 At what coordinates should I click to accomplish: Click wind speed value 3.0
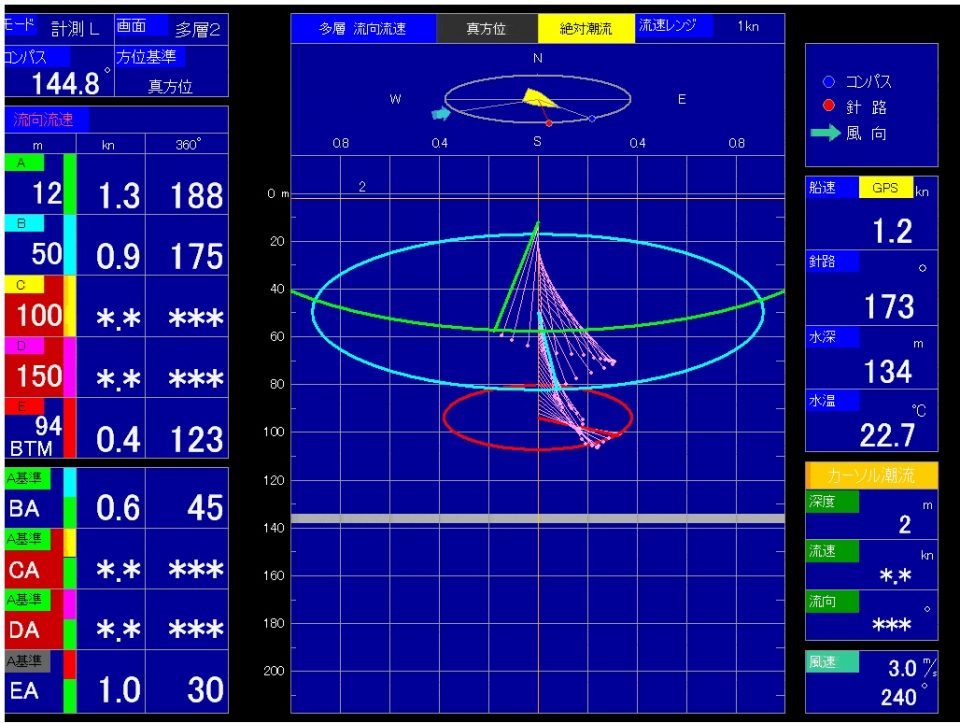pyautogui.click(x=902, y=669)
